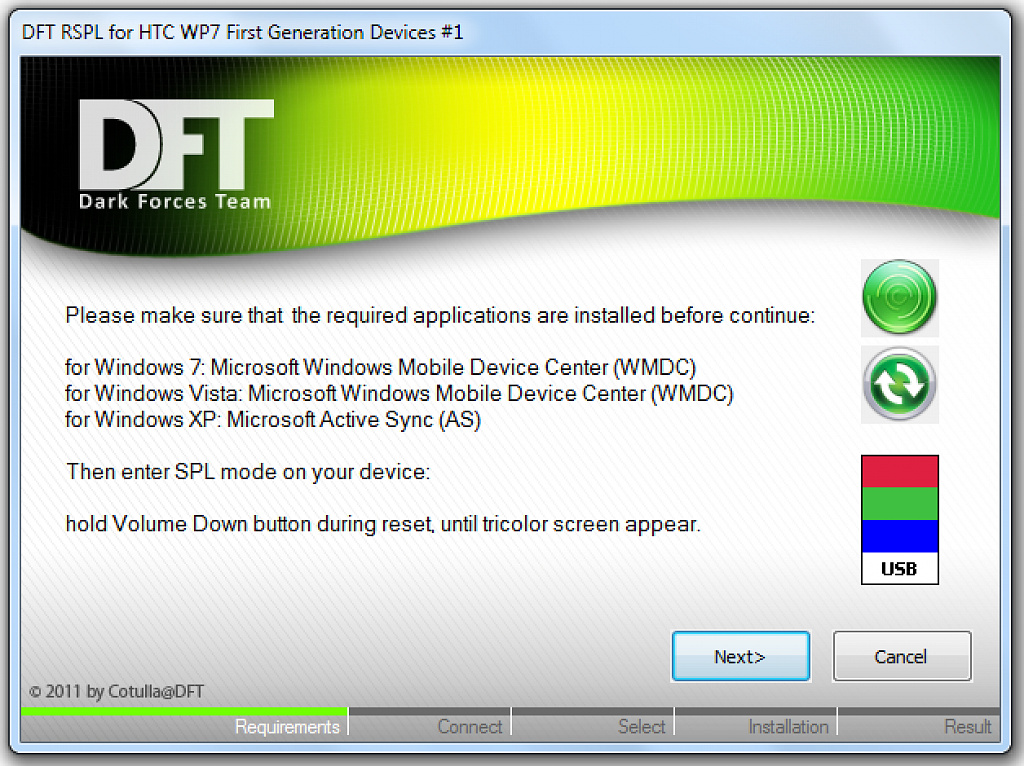Click '© 2011 by Cotulla@DFT' text
The width and height of the screenshot is (1024, 766).
(117, 692)
